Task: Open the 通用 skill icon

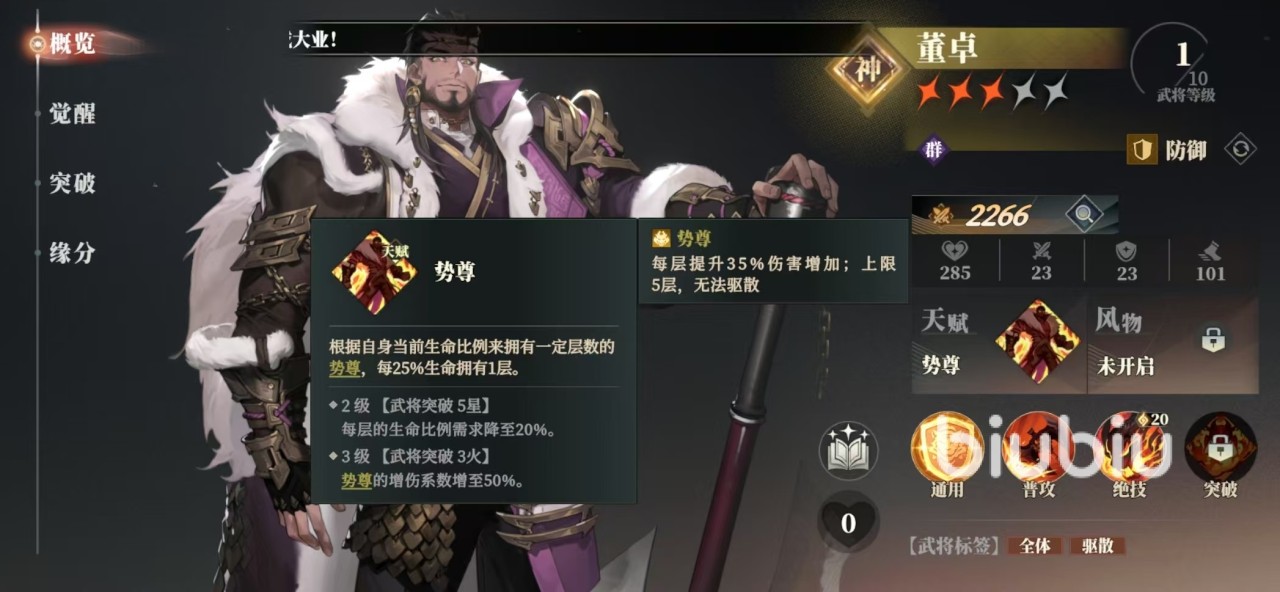Action: coord(946,446)
